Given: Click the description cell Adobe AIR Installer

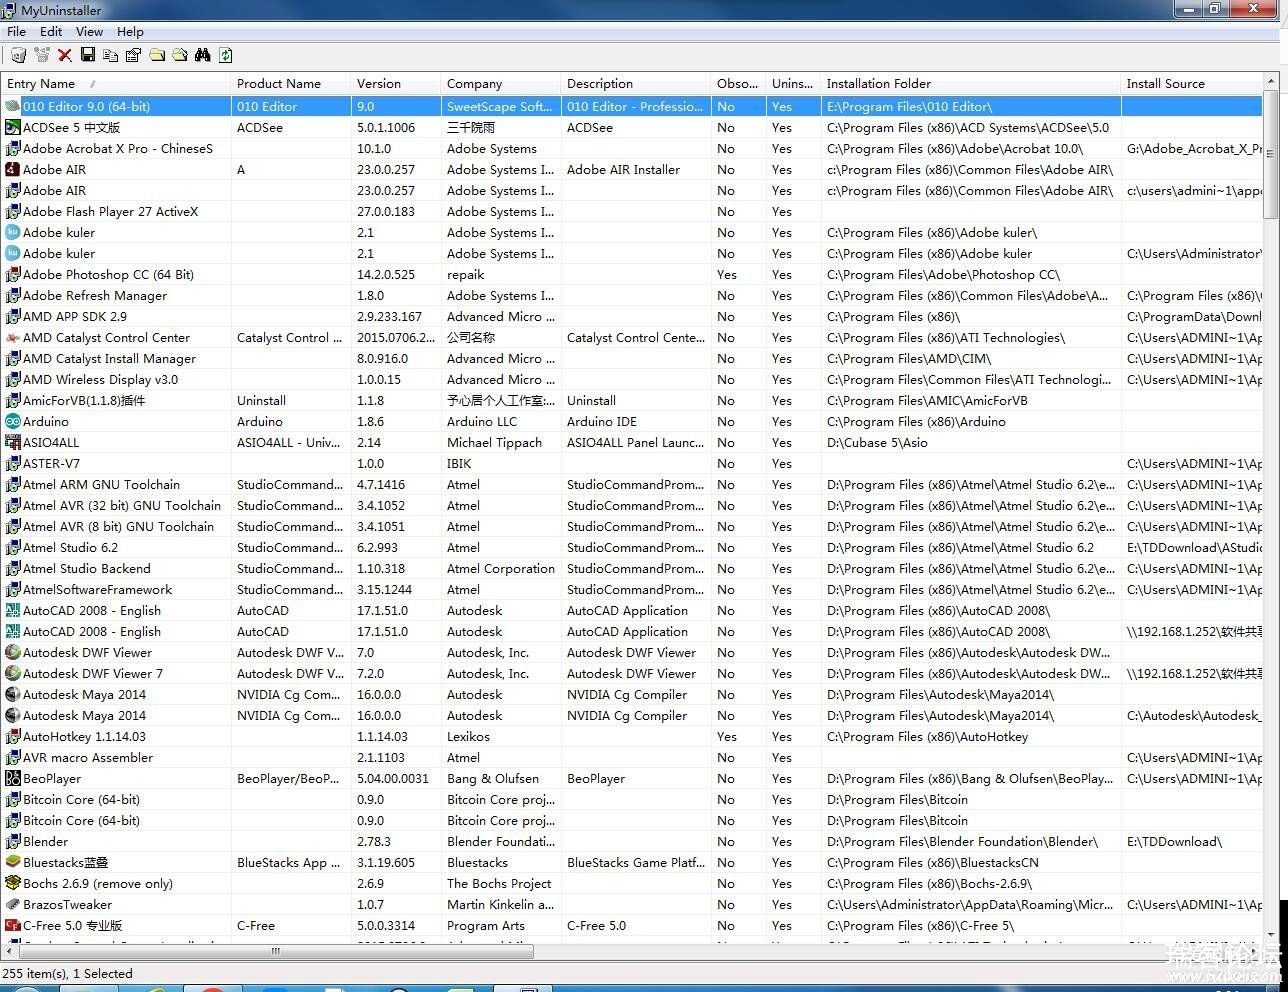Looking at the screenshot, I should [x=623, y=169].
